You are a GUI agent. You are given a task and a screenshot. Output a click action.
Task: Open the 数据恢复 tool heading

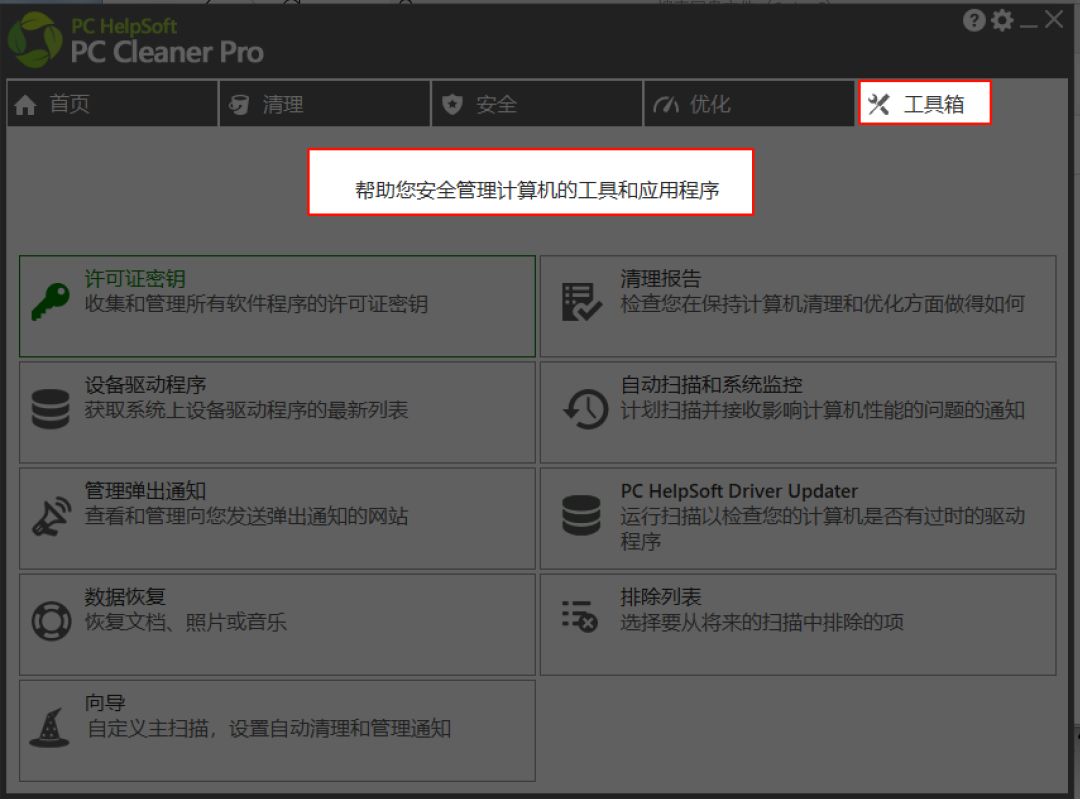tap(125, 596)
